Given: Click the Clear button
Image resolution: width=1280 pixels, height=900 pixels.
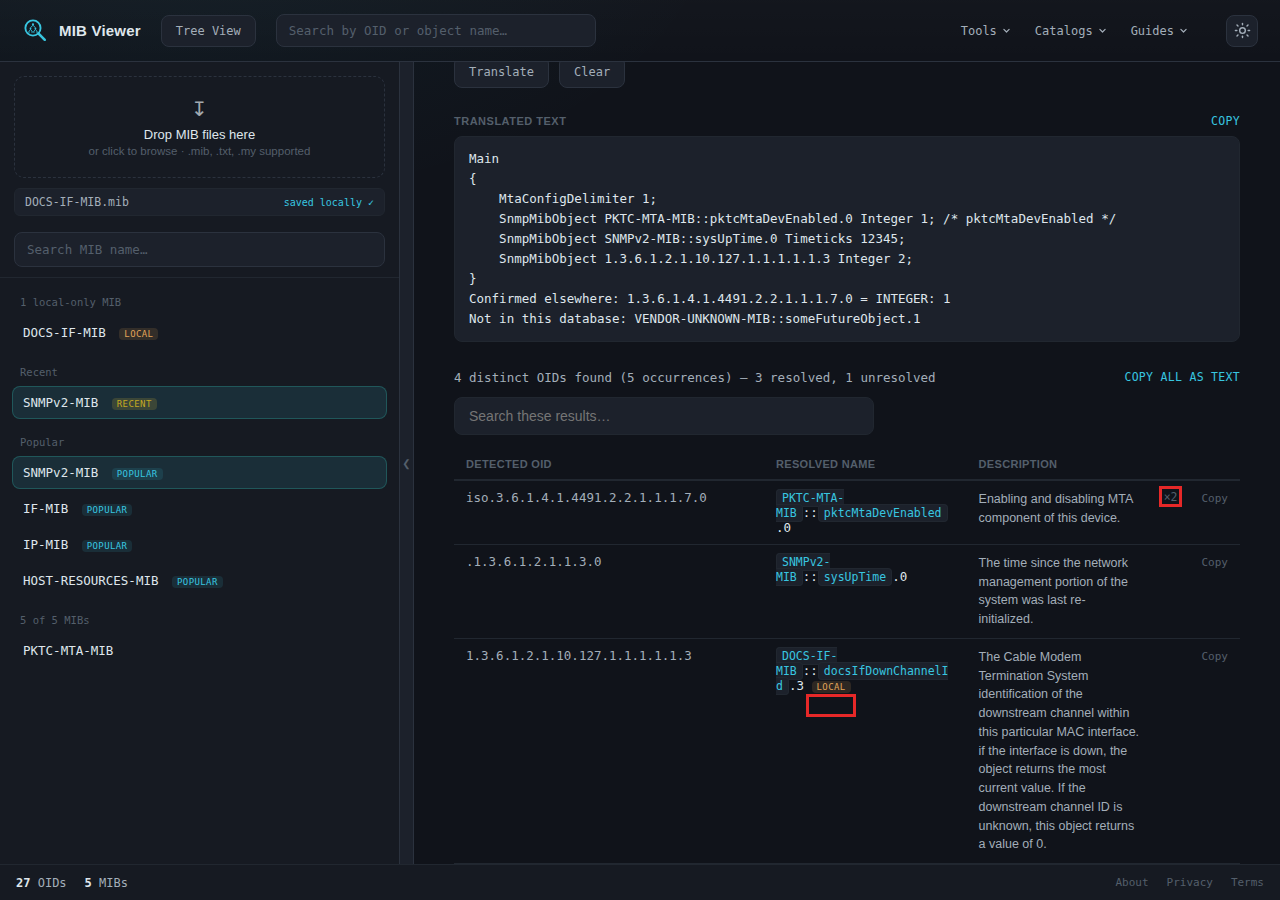Looking at the screenshot, I should [x=592, y=72].
